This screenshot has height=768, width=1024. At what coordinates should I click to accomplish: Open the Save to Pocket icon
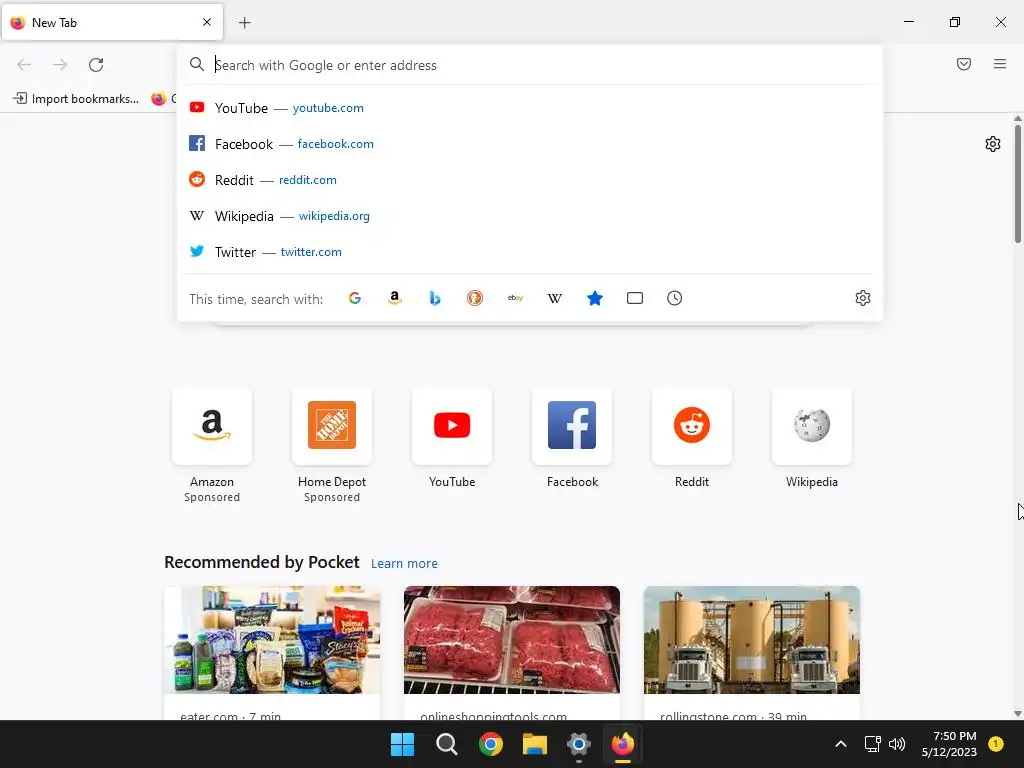(964, 64)
